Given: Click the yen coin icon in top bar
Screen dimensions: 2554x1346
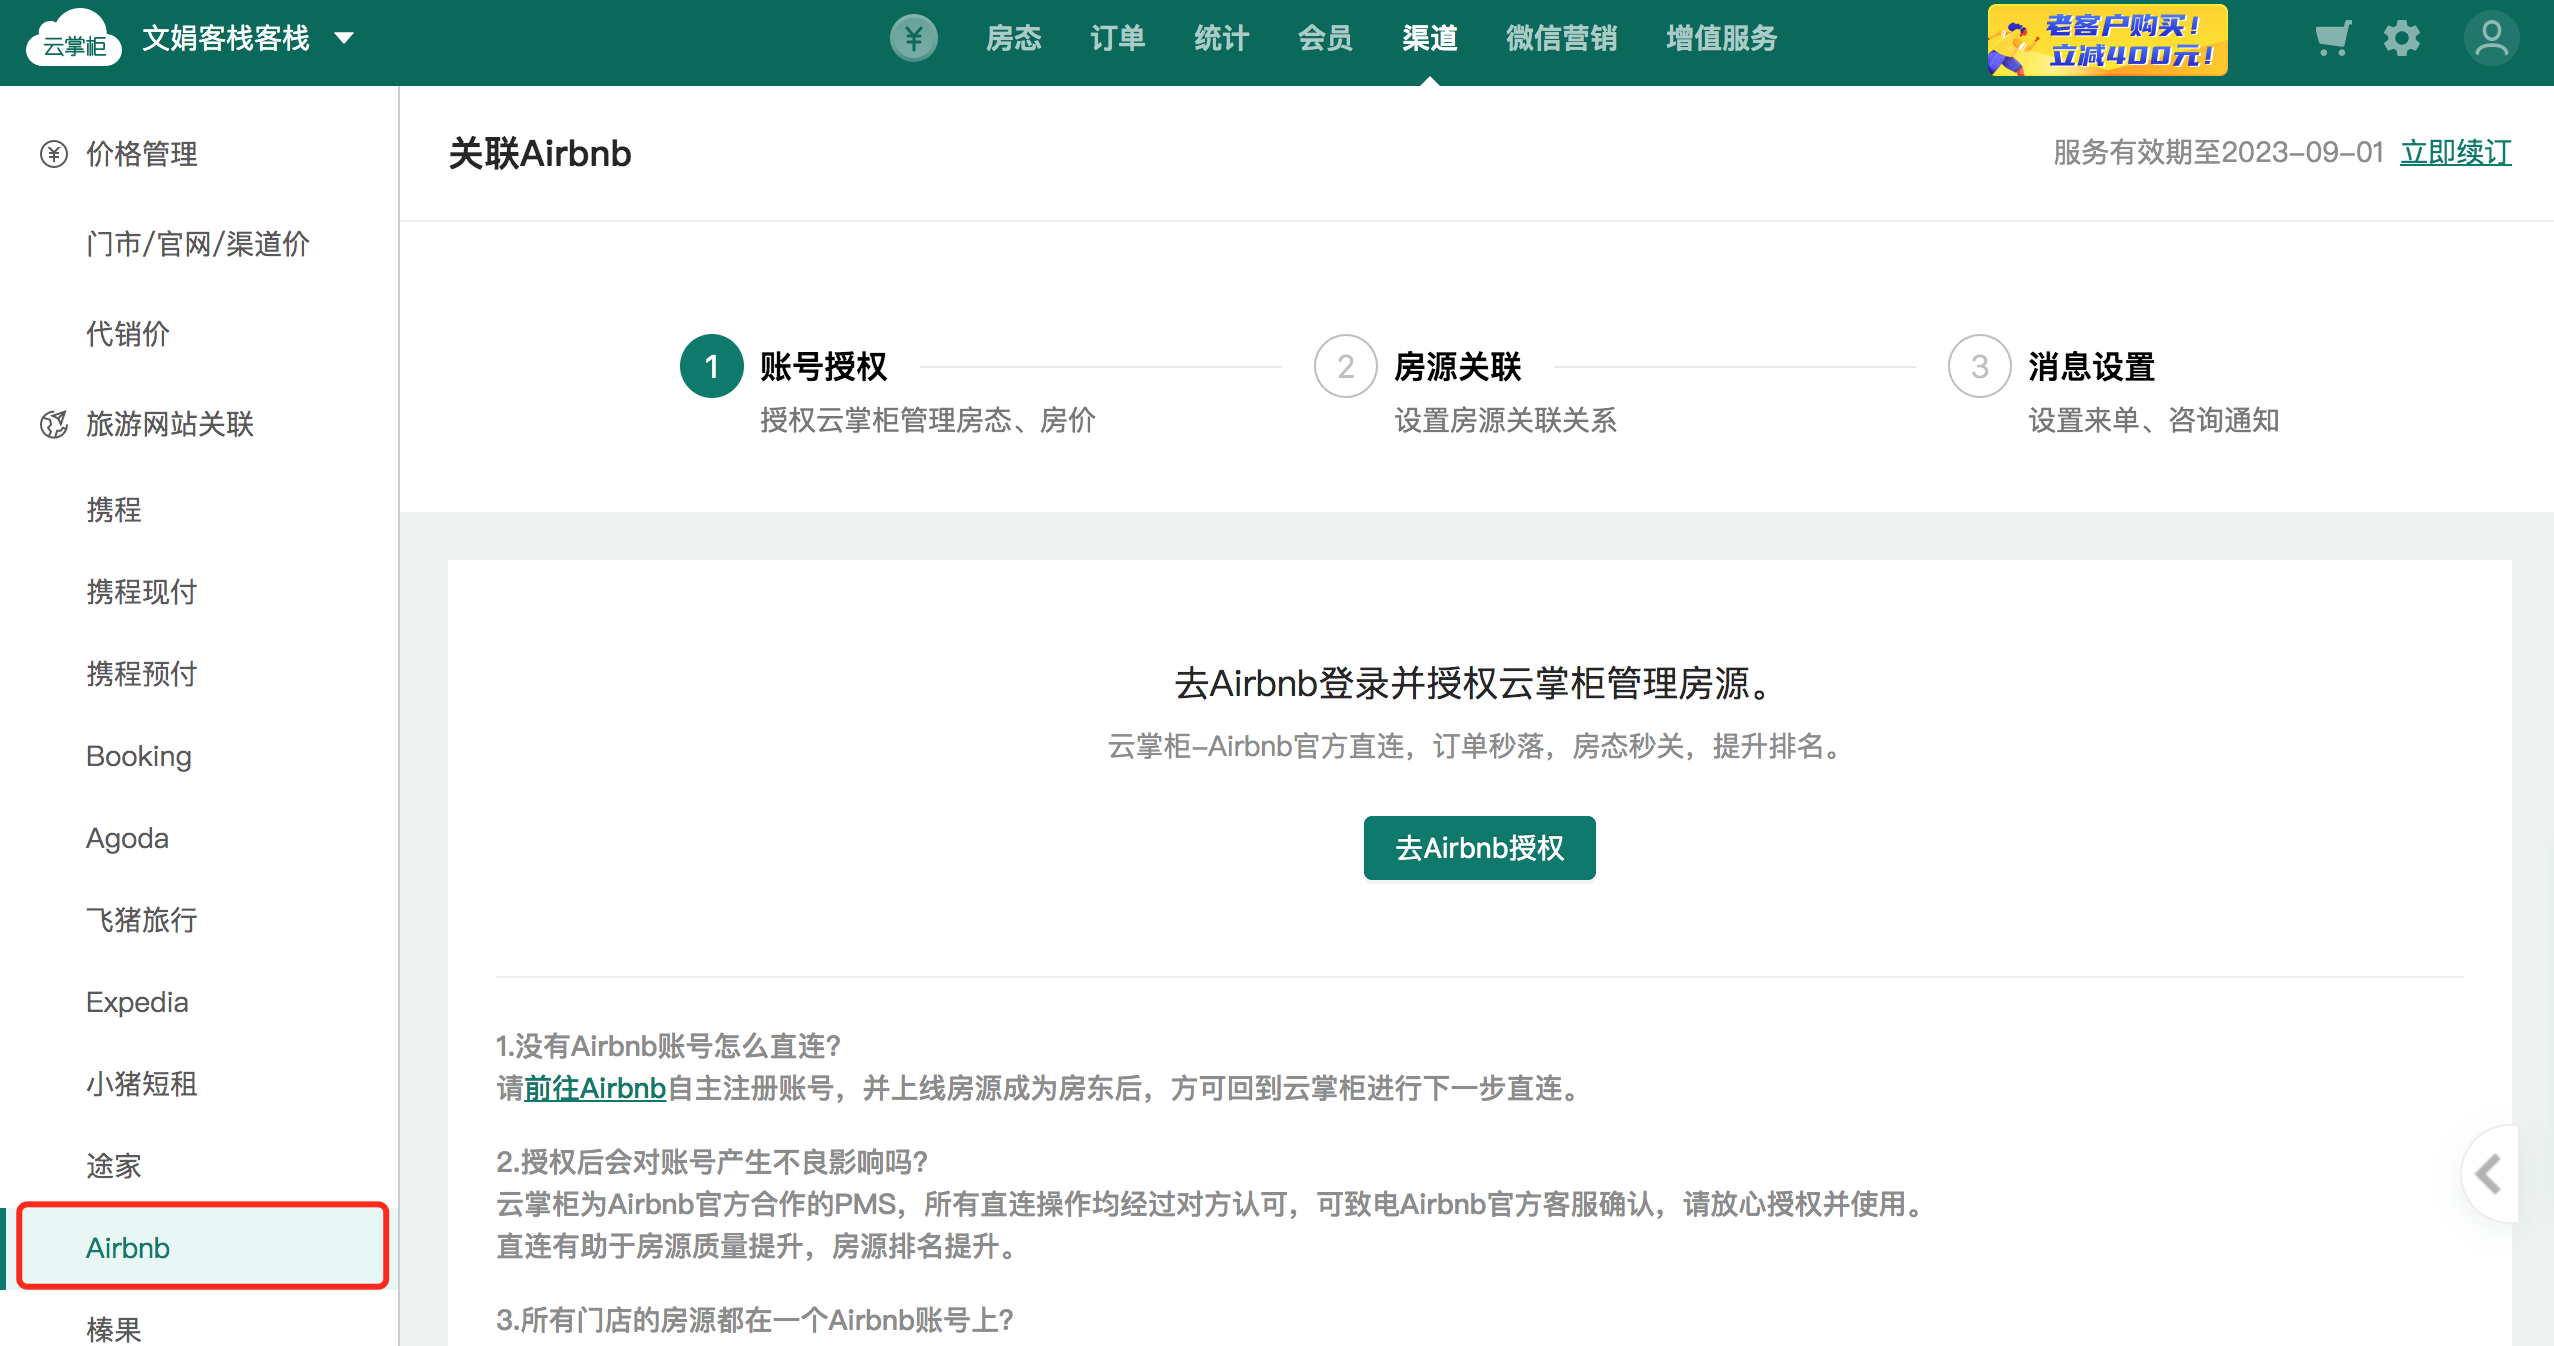Looking at the screenshot, I should click(913, 39).
